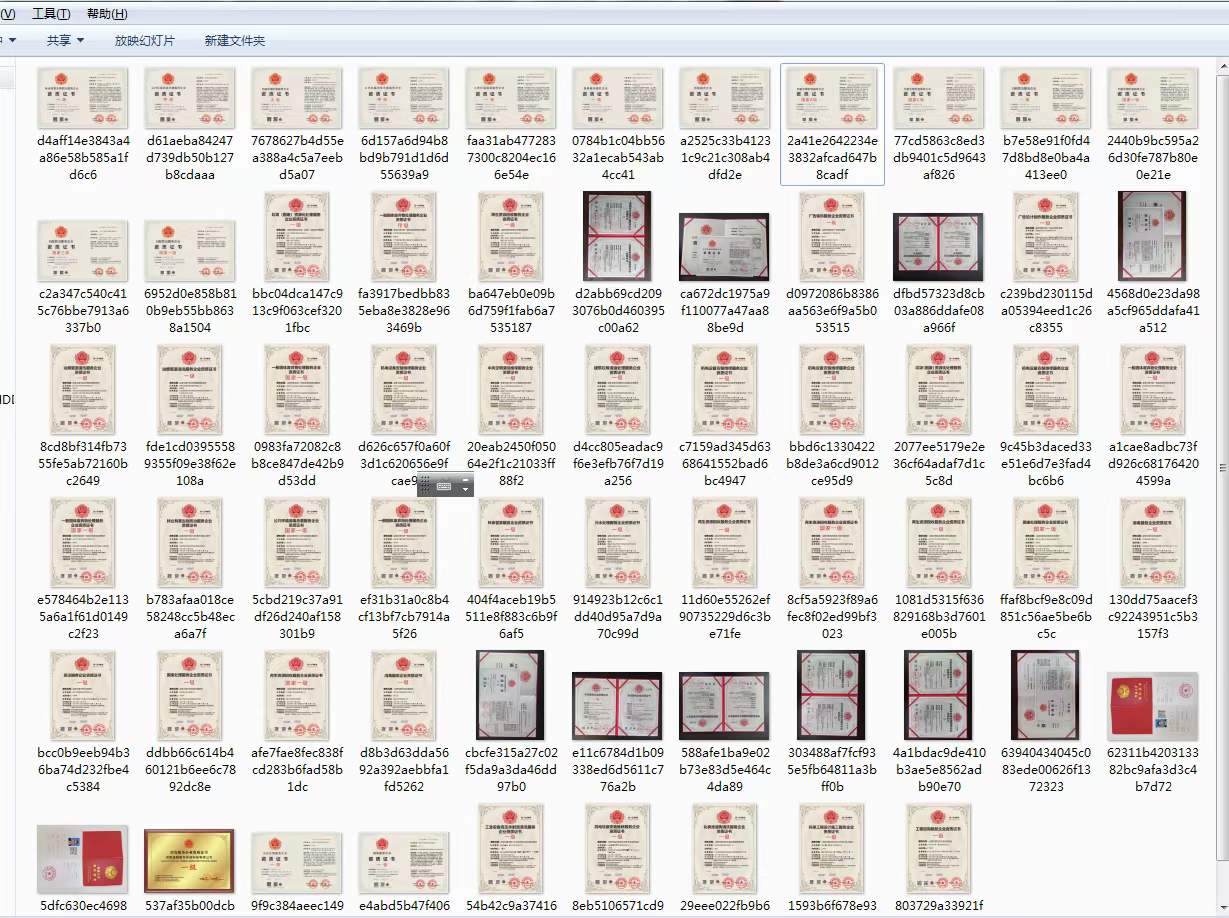Select the red booklet image 62311b4203133
This screenshot has height=918, width=1229.
coord(1152,706)
